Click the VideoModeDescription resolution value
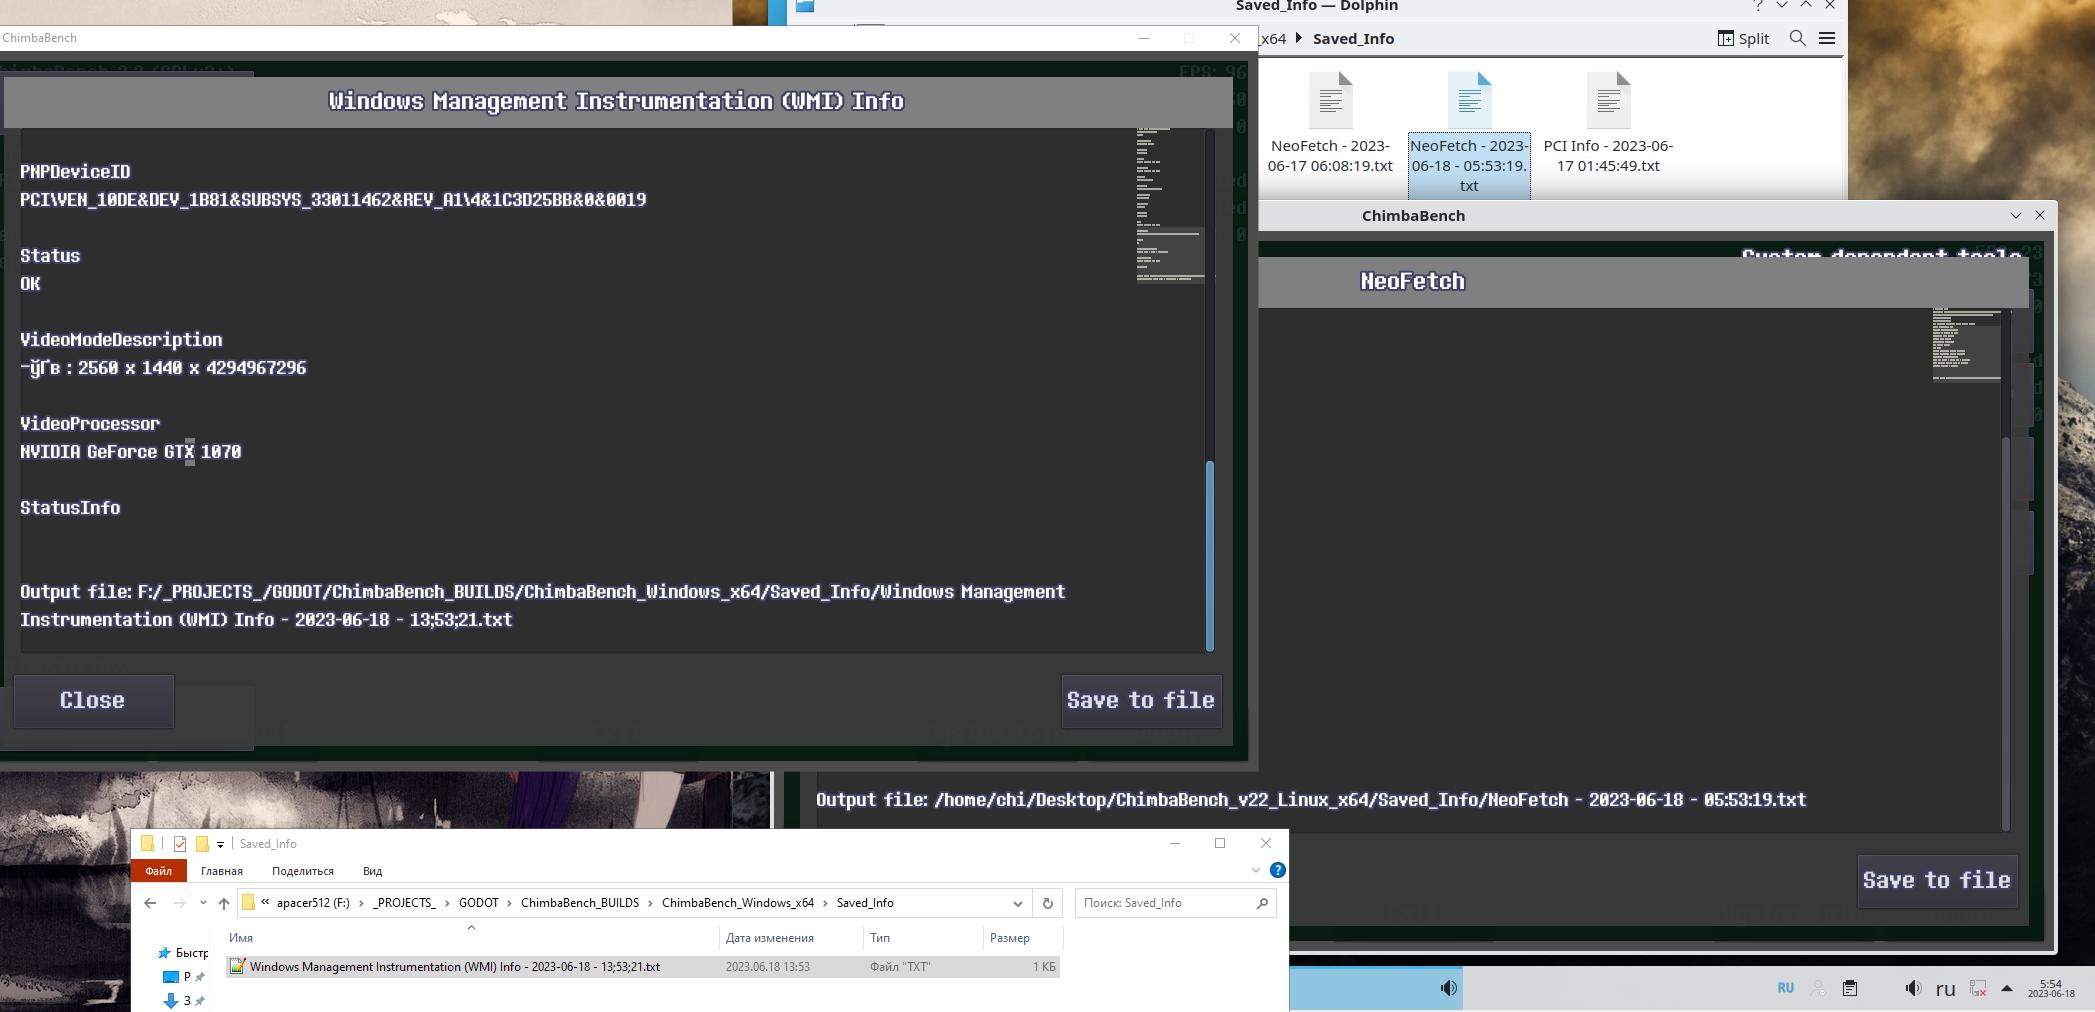2095x1012 pixels. 163,368
